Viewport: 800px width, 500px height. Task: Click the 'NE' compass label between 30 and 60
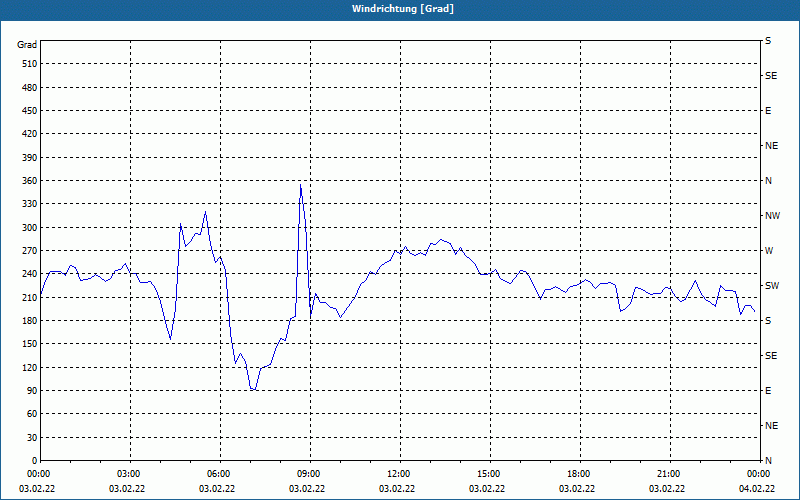click(771, 426)
